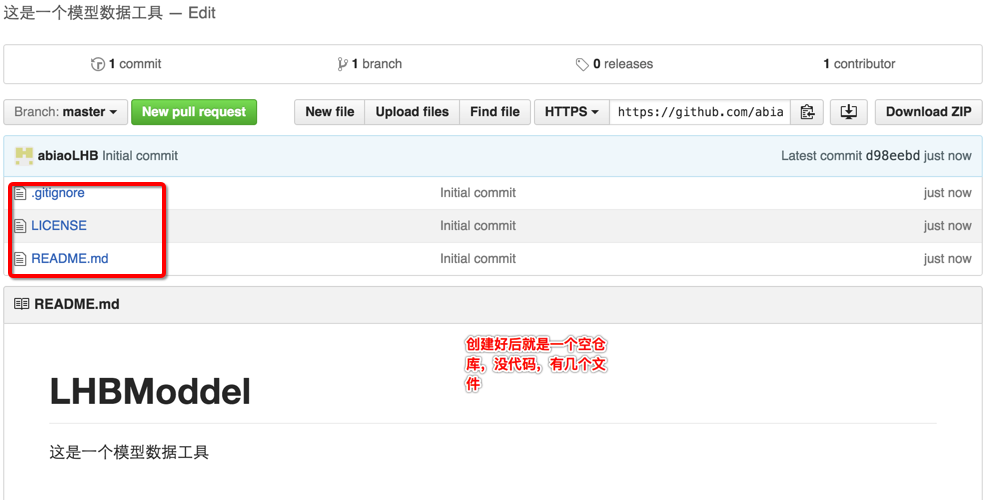This screenshot has height=500, width=1001.
Task: Click 'Initial commit' message in LICENSE row
Action: pyautogui.click(x=478, y=225)
